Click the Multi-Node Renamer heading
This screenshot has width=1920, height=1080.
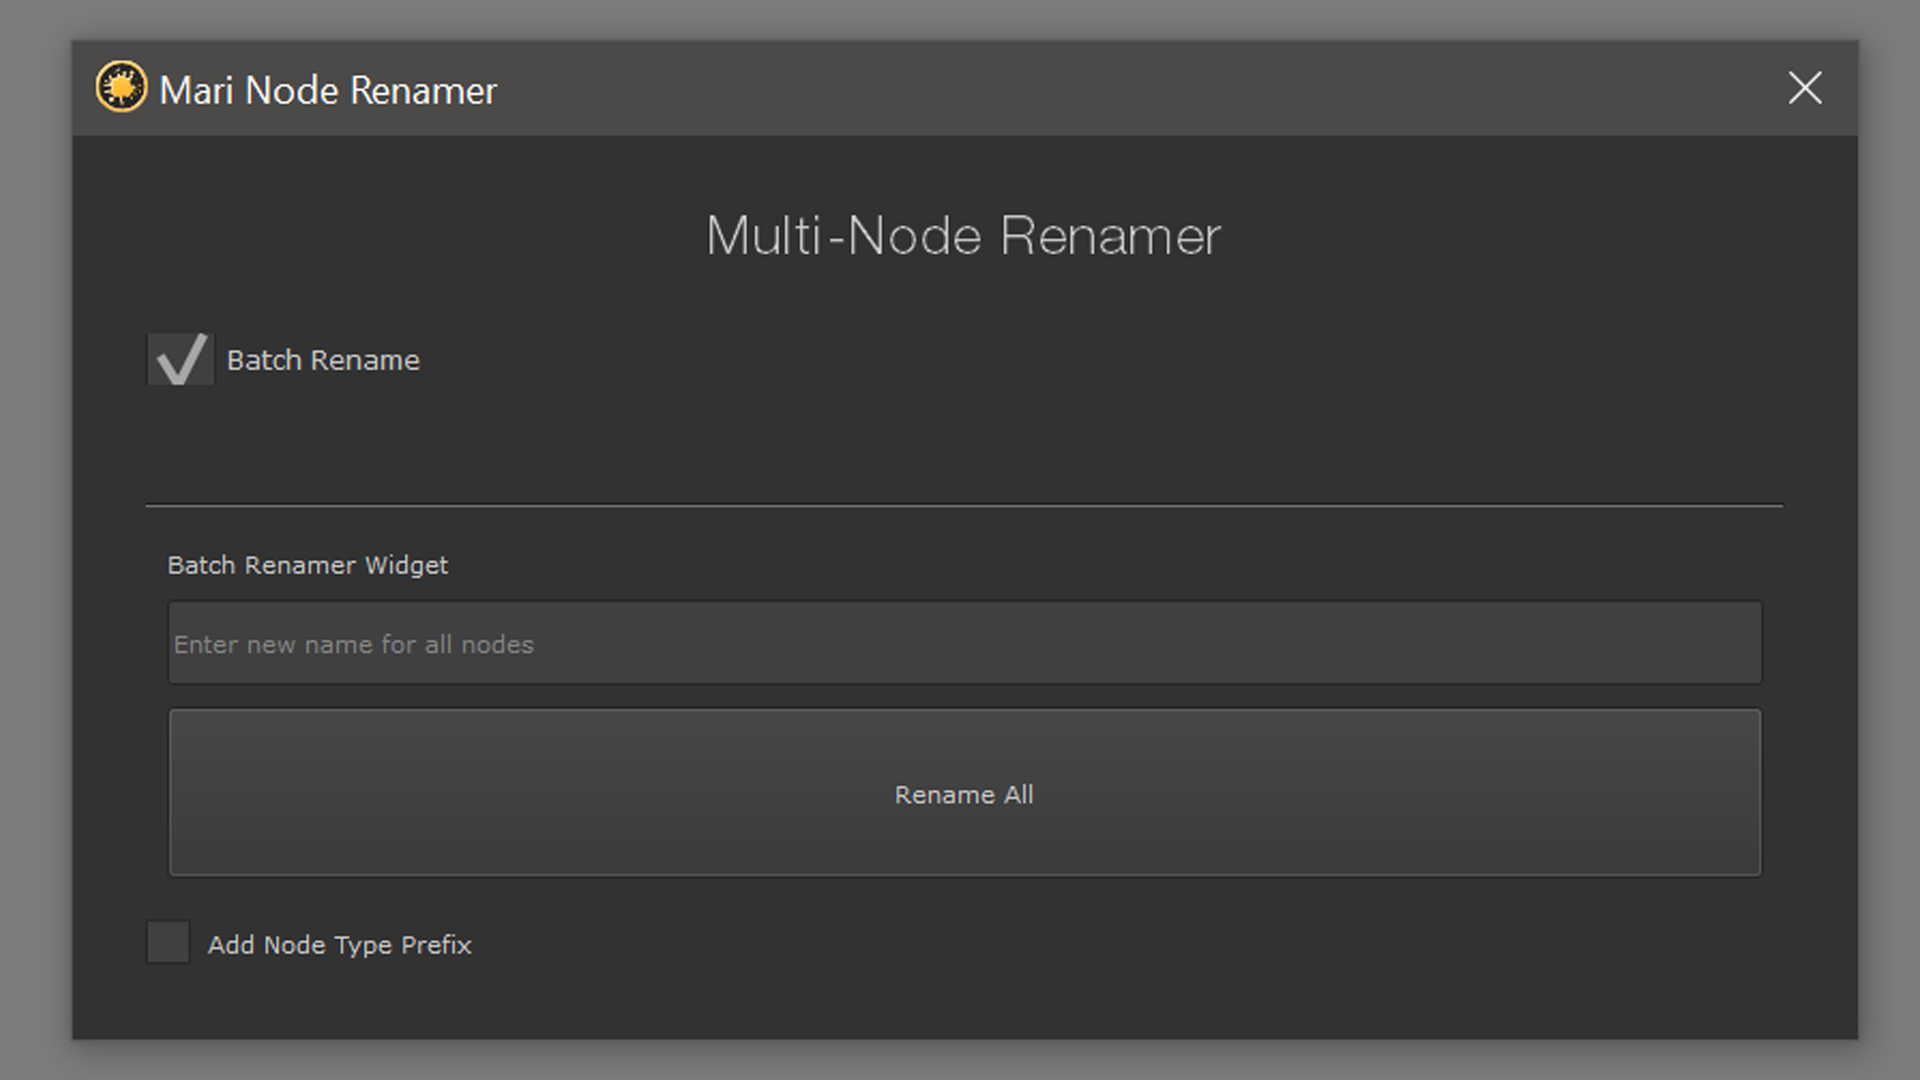963,236
